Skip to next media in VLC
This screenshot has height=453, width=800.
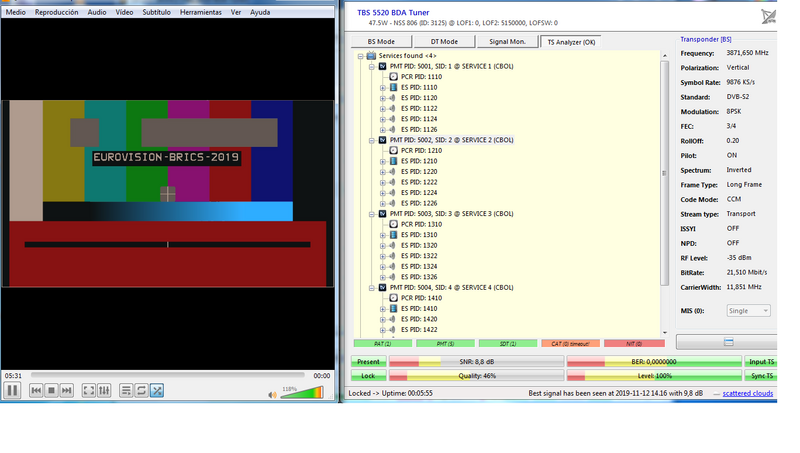tap(66, 391)
